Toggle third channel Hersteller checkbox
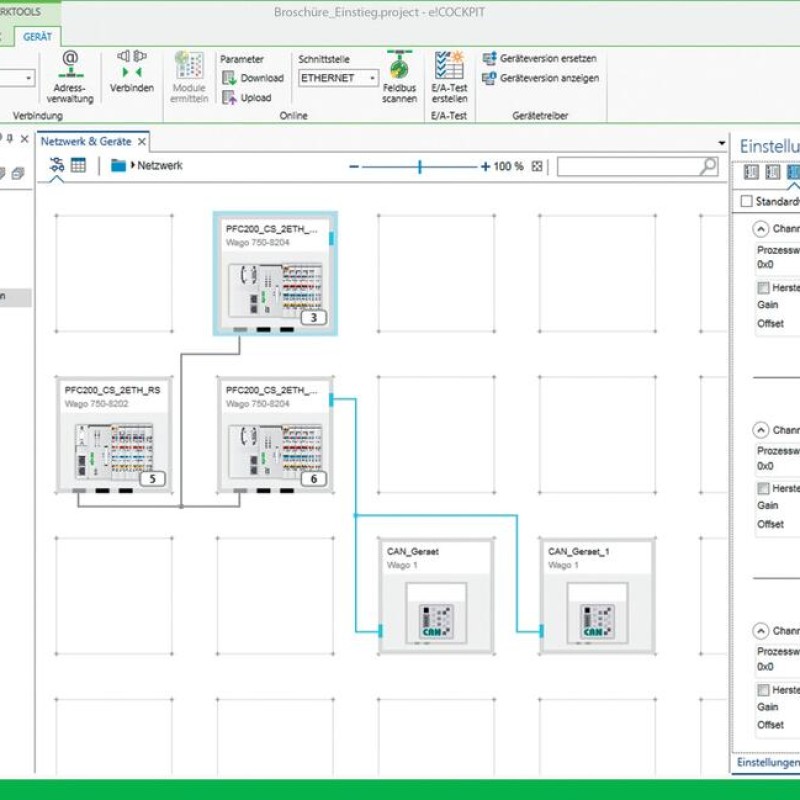The height and width of the screenshot is (800, 800). point(763,690)
